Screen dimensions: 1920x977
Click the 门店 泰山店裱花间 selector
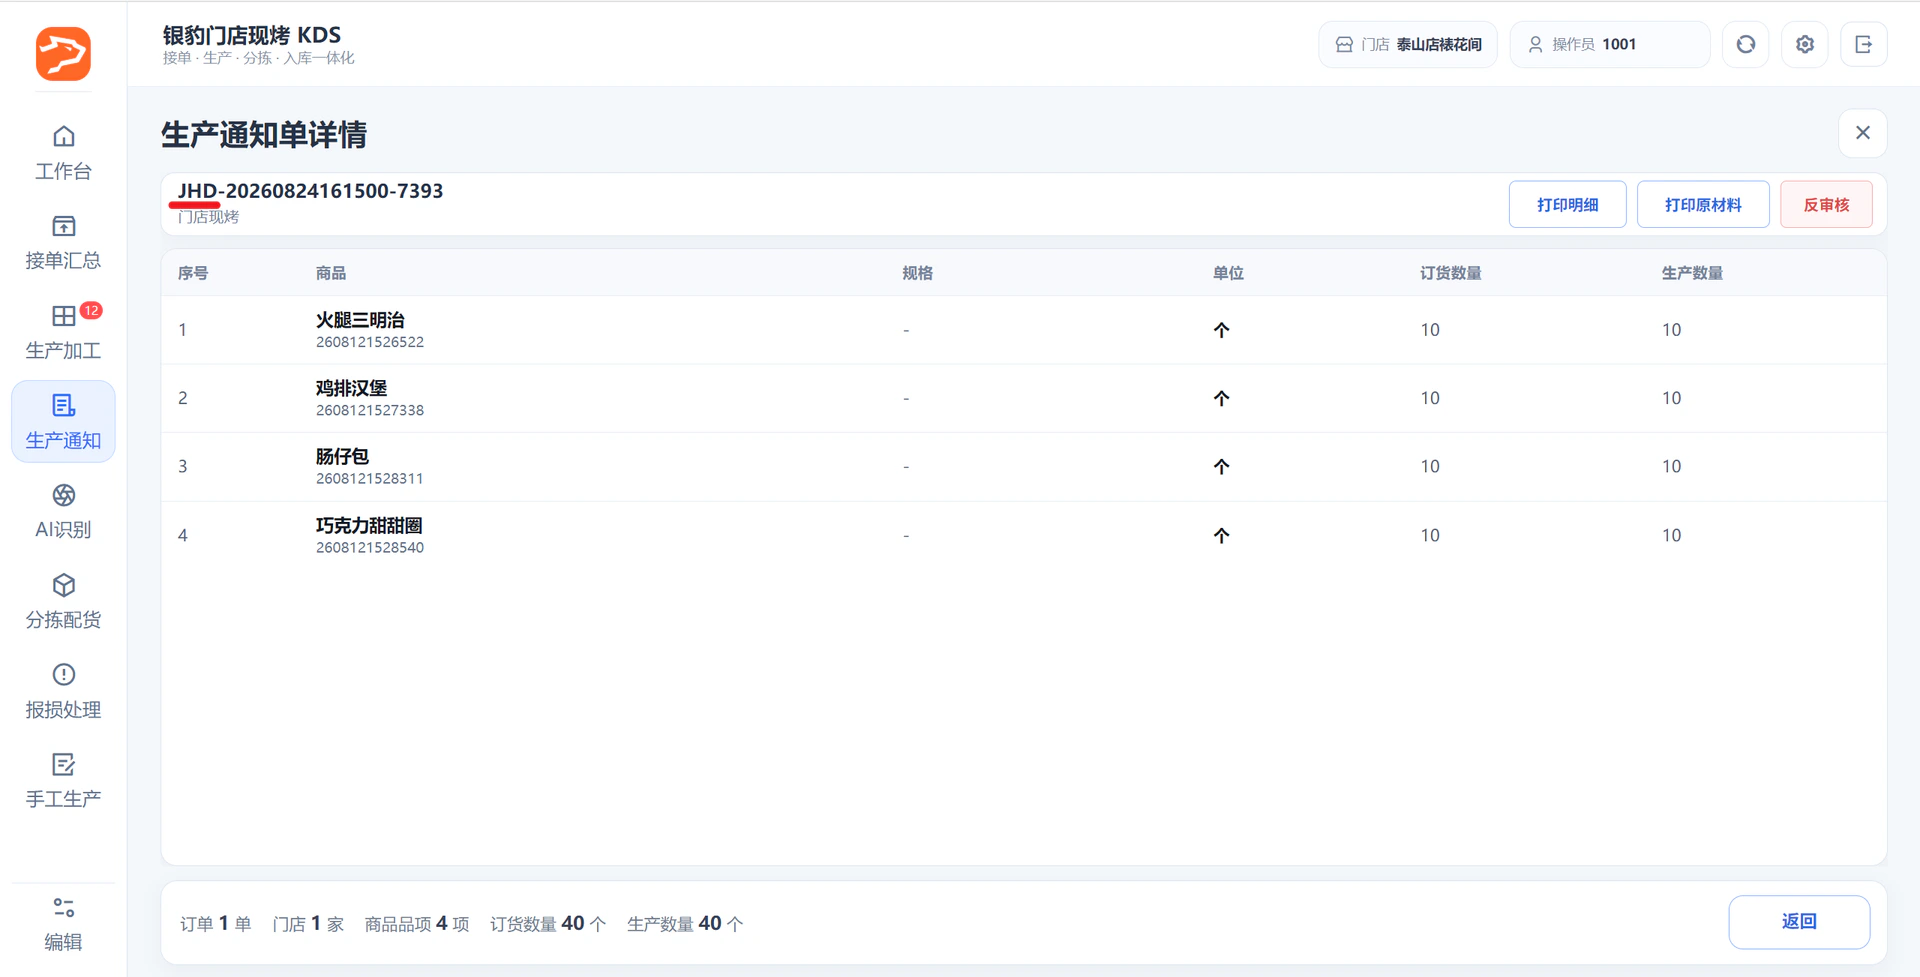click(1407, 44)
